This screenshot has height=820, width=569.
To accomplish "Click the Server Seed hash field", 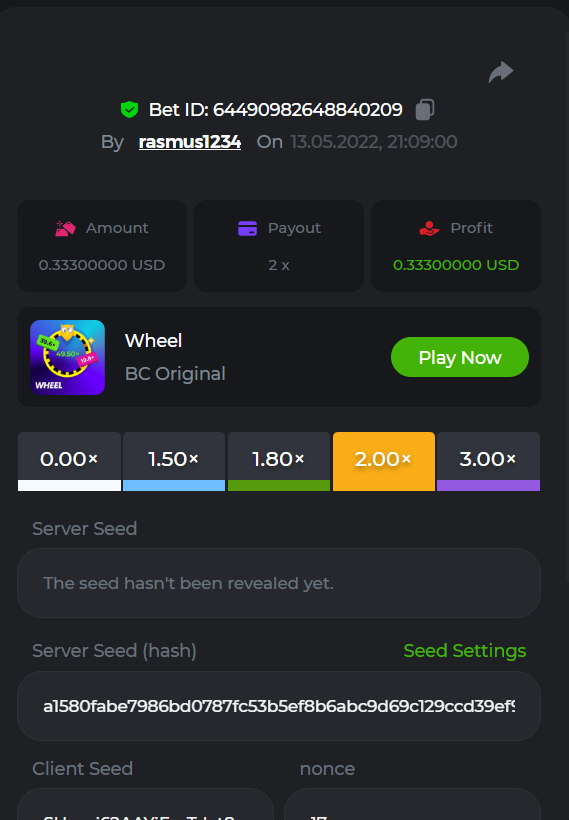I will [x=279, y=706].
